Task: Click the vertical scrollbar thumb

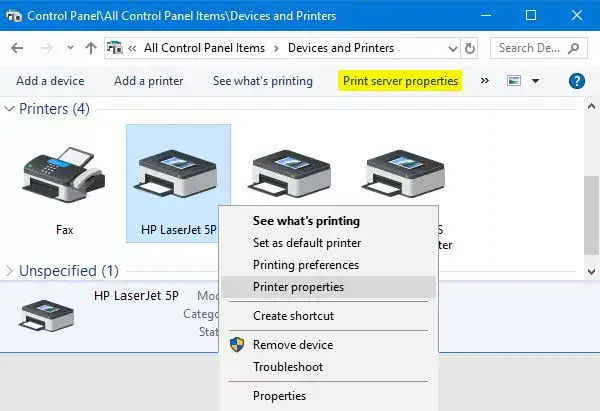Action: [x=591, y=215]
